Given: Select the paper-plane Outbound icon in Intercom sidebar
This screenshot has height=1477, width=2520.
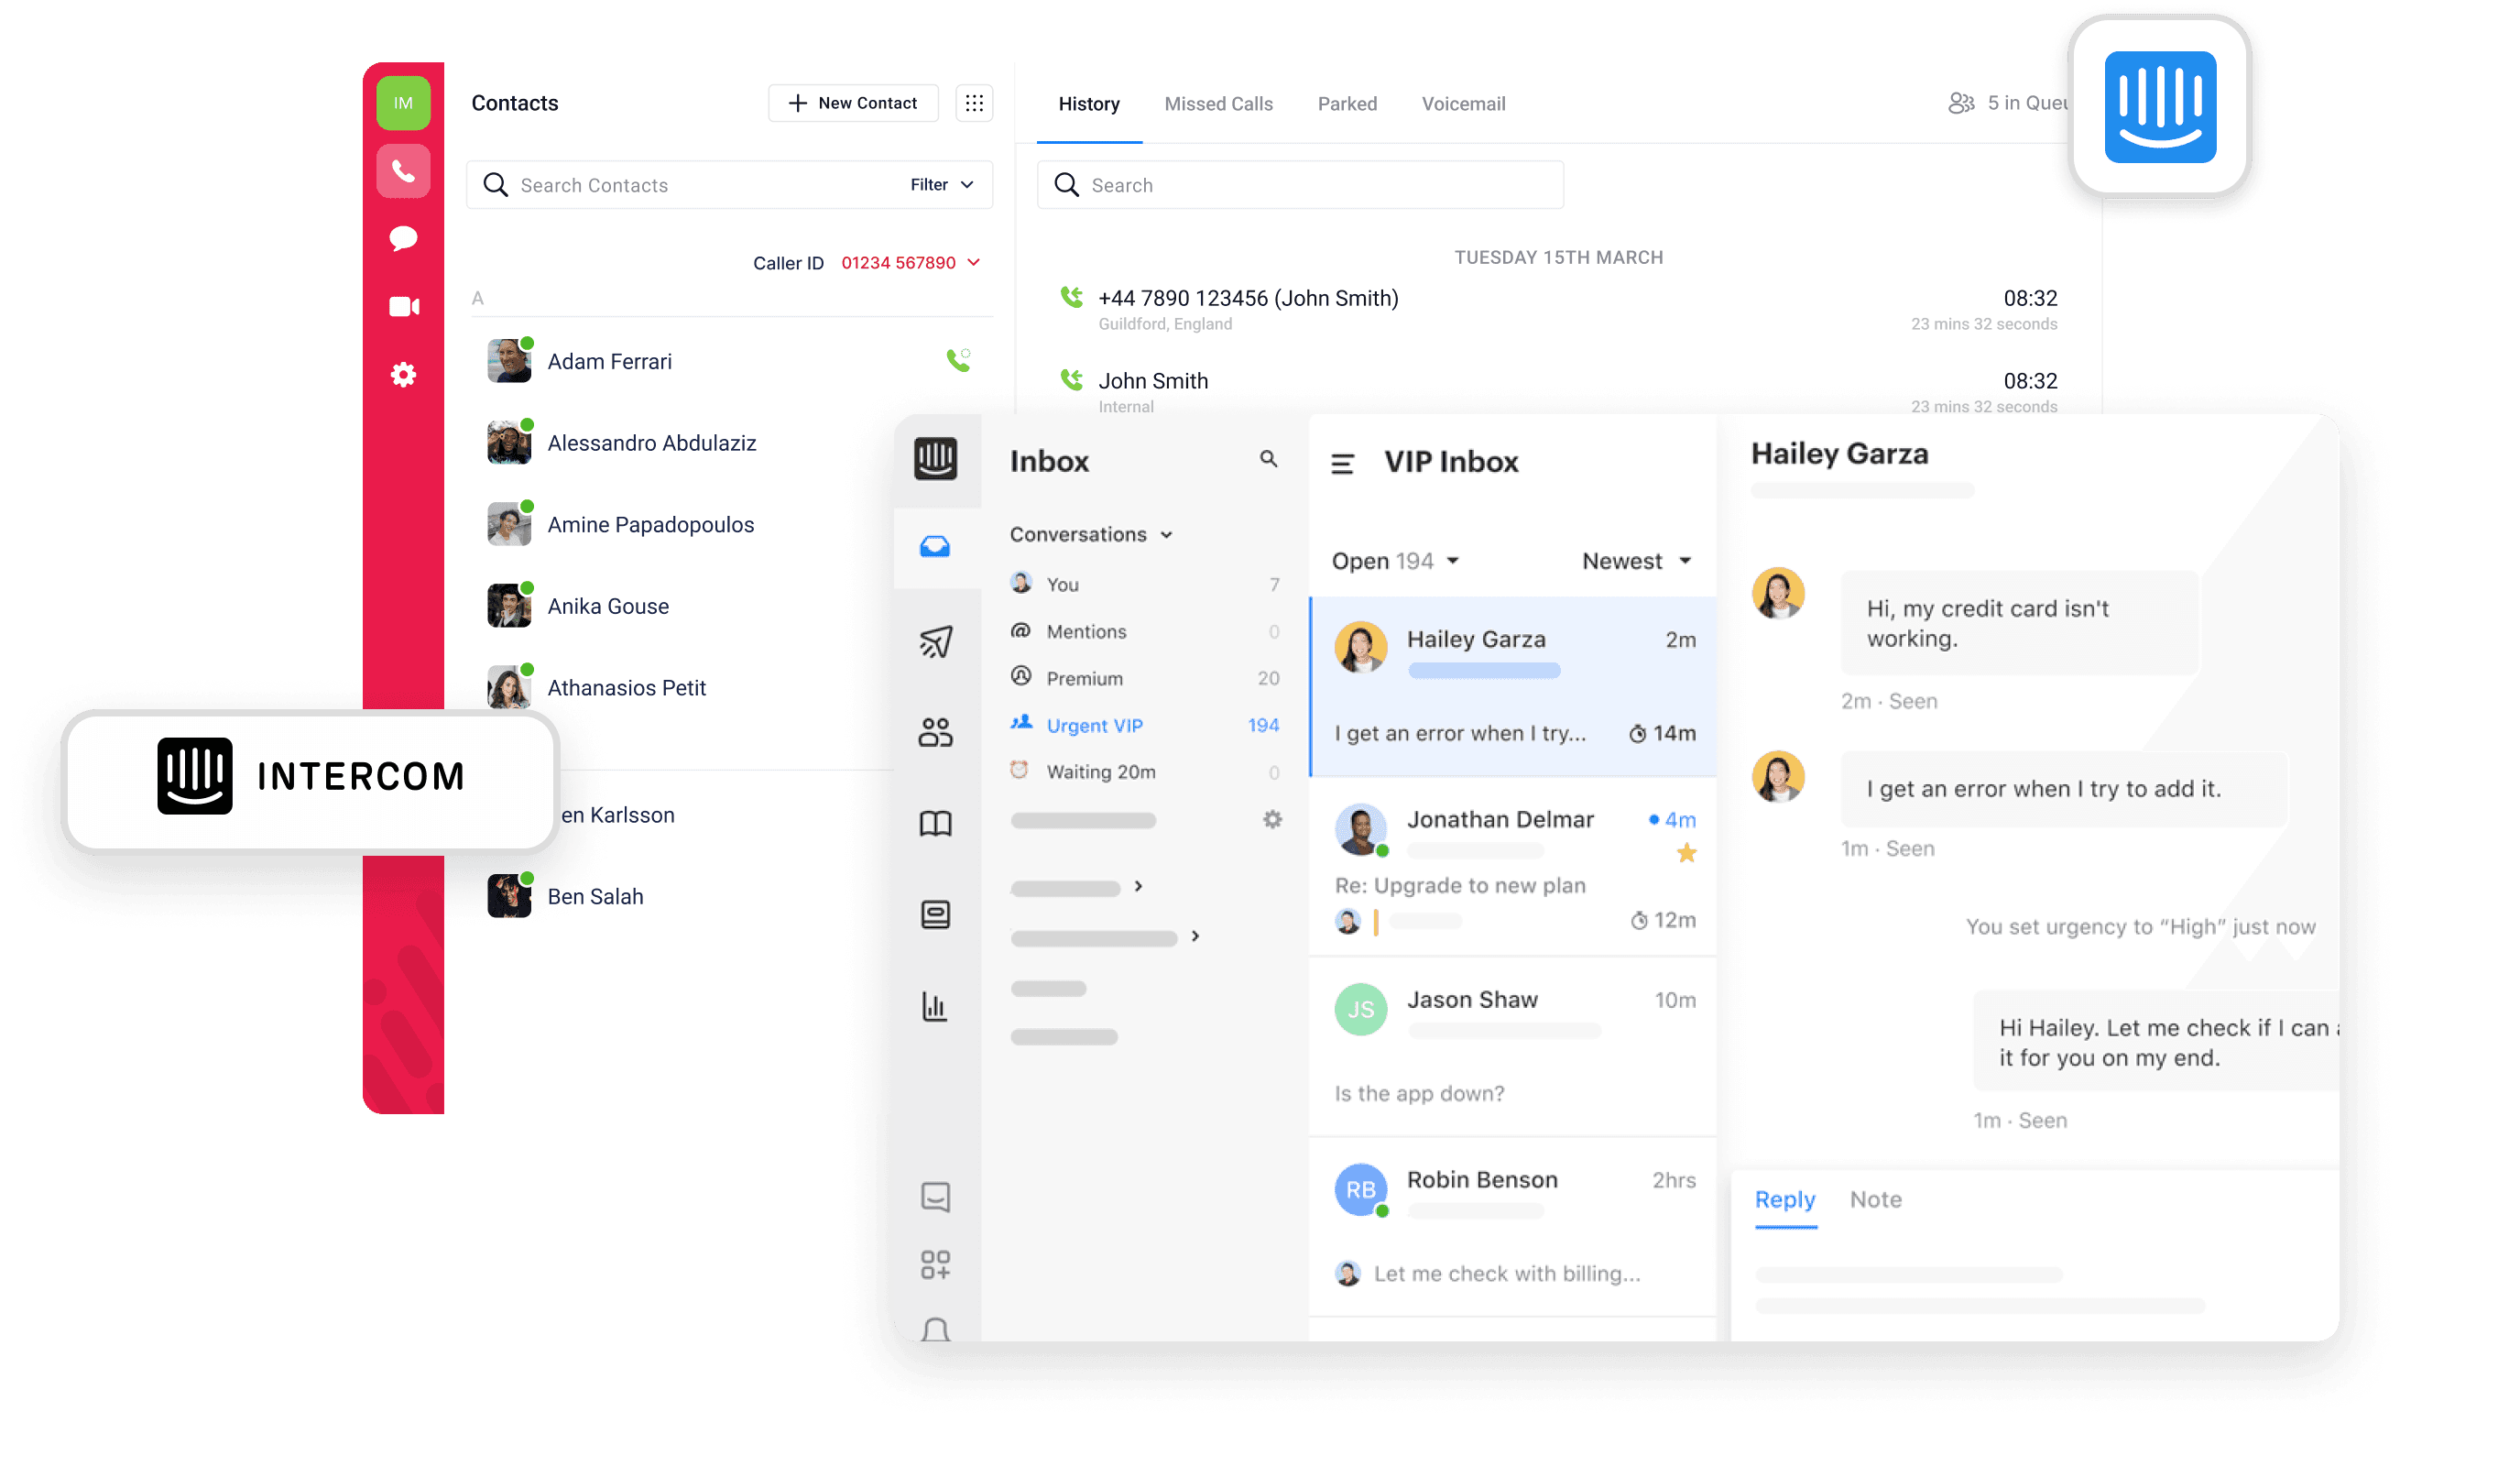Looking at the screenshot, I should pyautogui.click(x=936, y=643).
